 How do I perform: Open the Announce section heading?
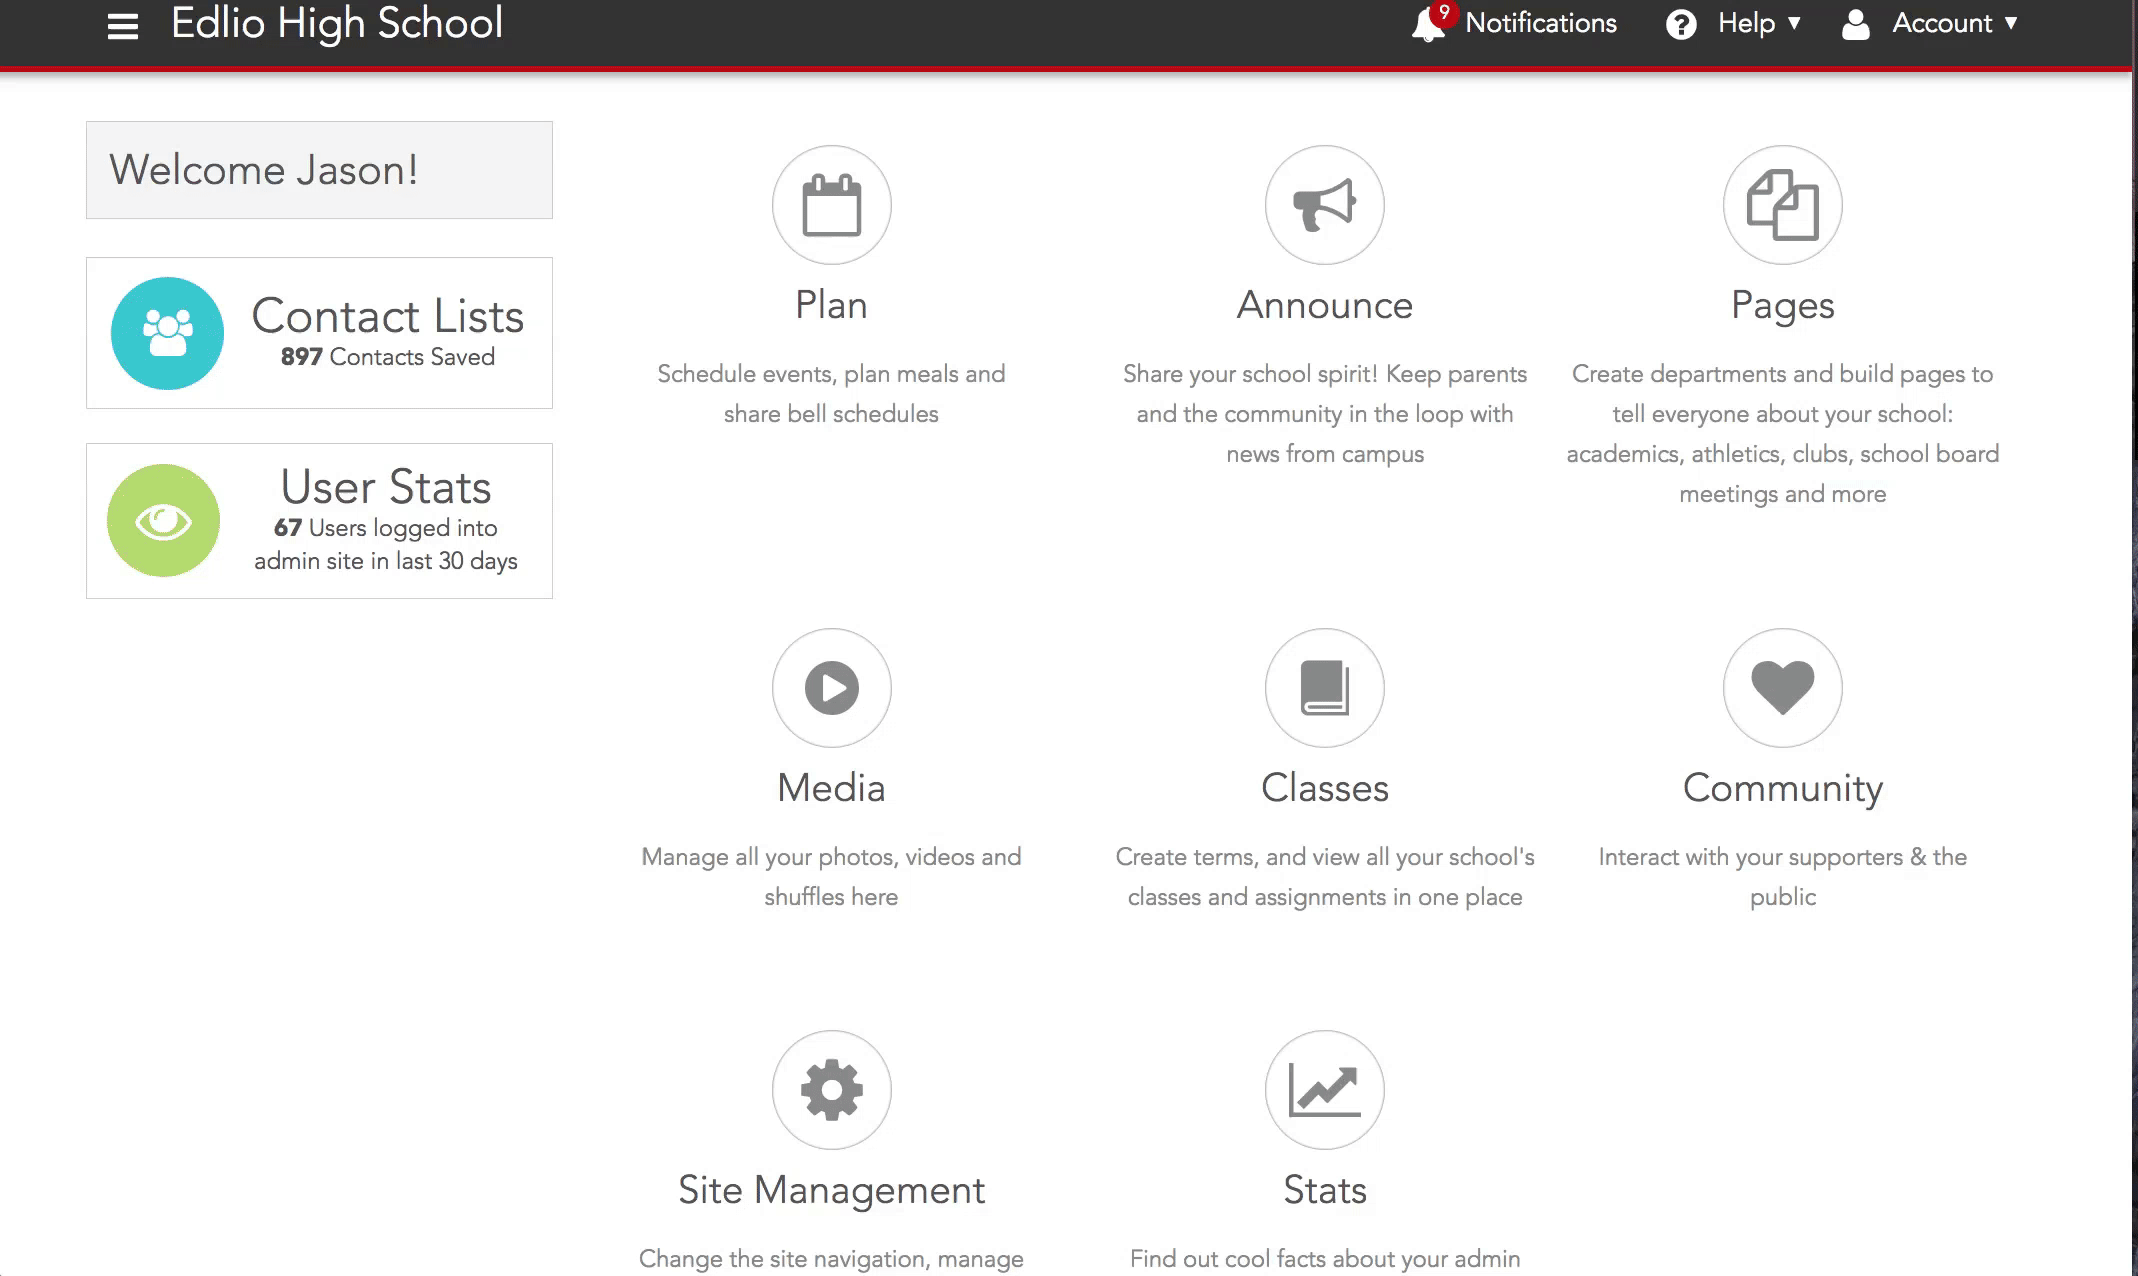pos(1324,305)
